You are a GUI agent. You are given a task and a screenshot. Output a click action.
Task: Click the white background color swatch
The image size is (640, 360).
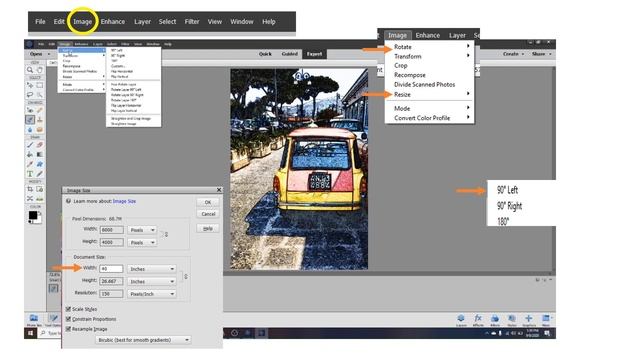click(38, 220)
